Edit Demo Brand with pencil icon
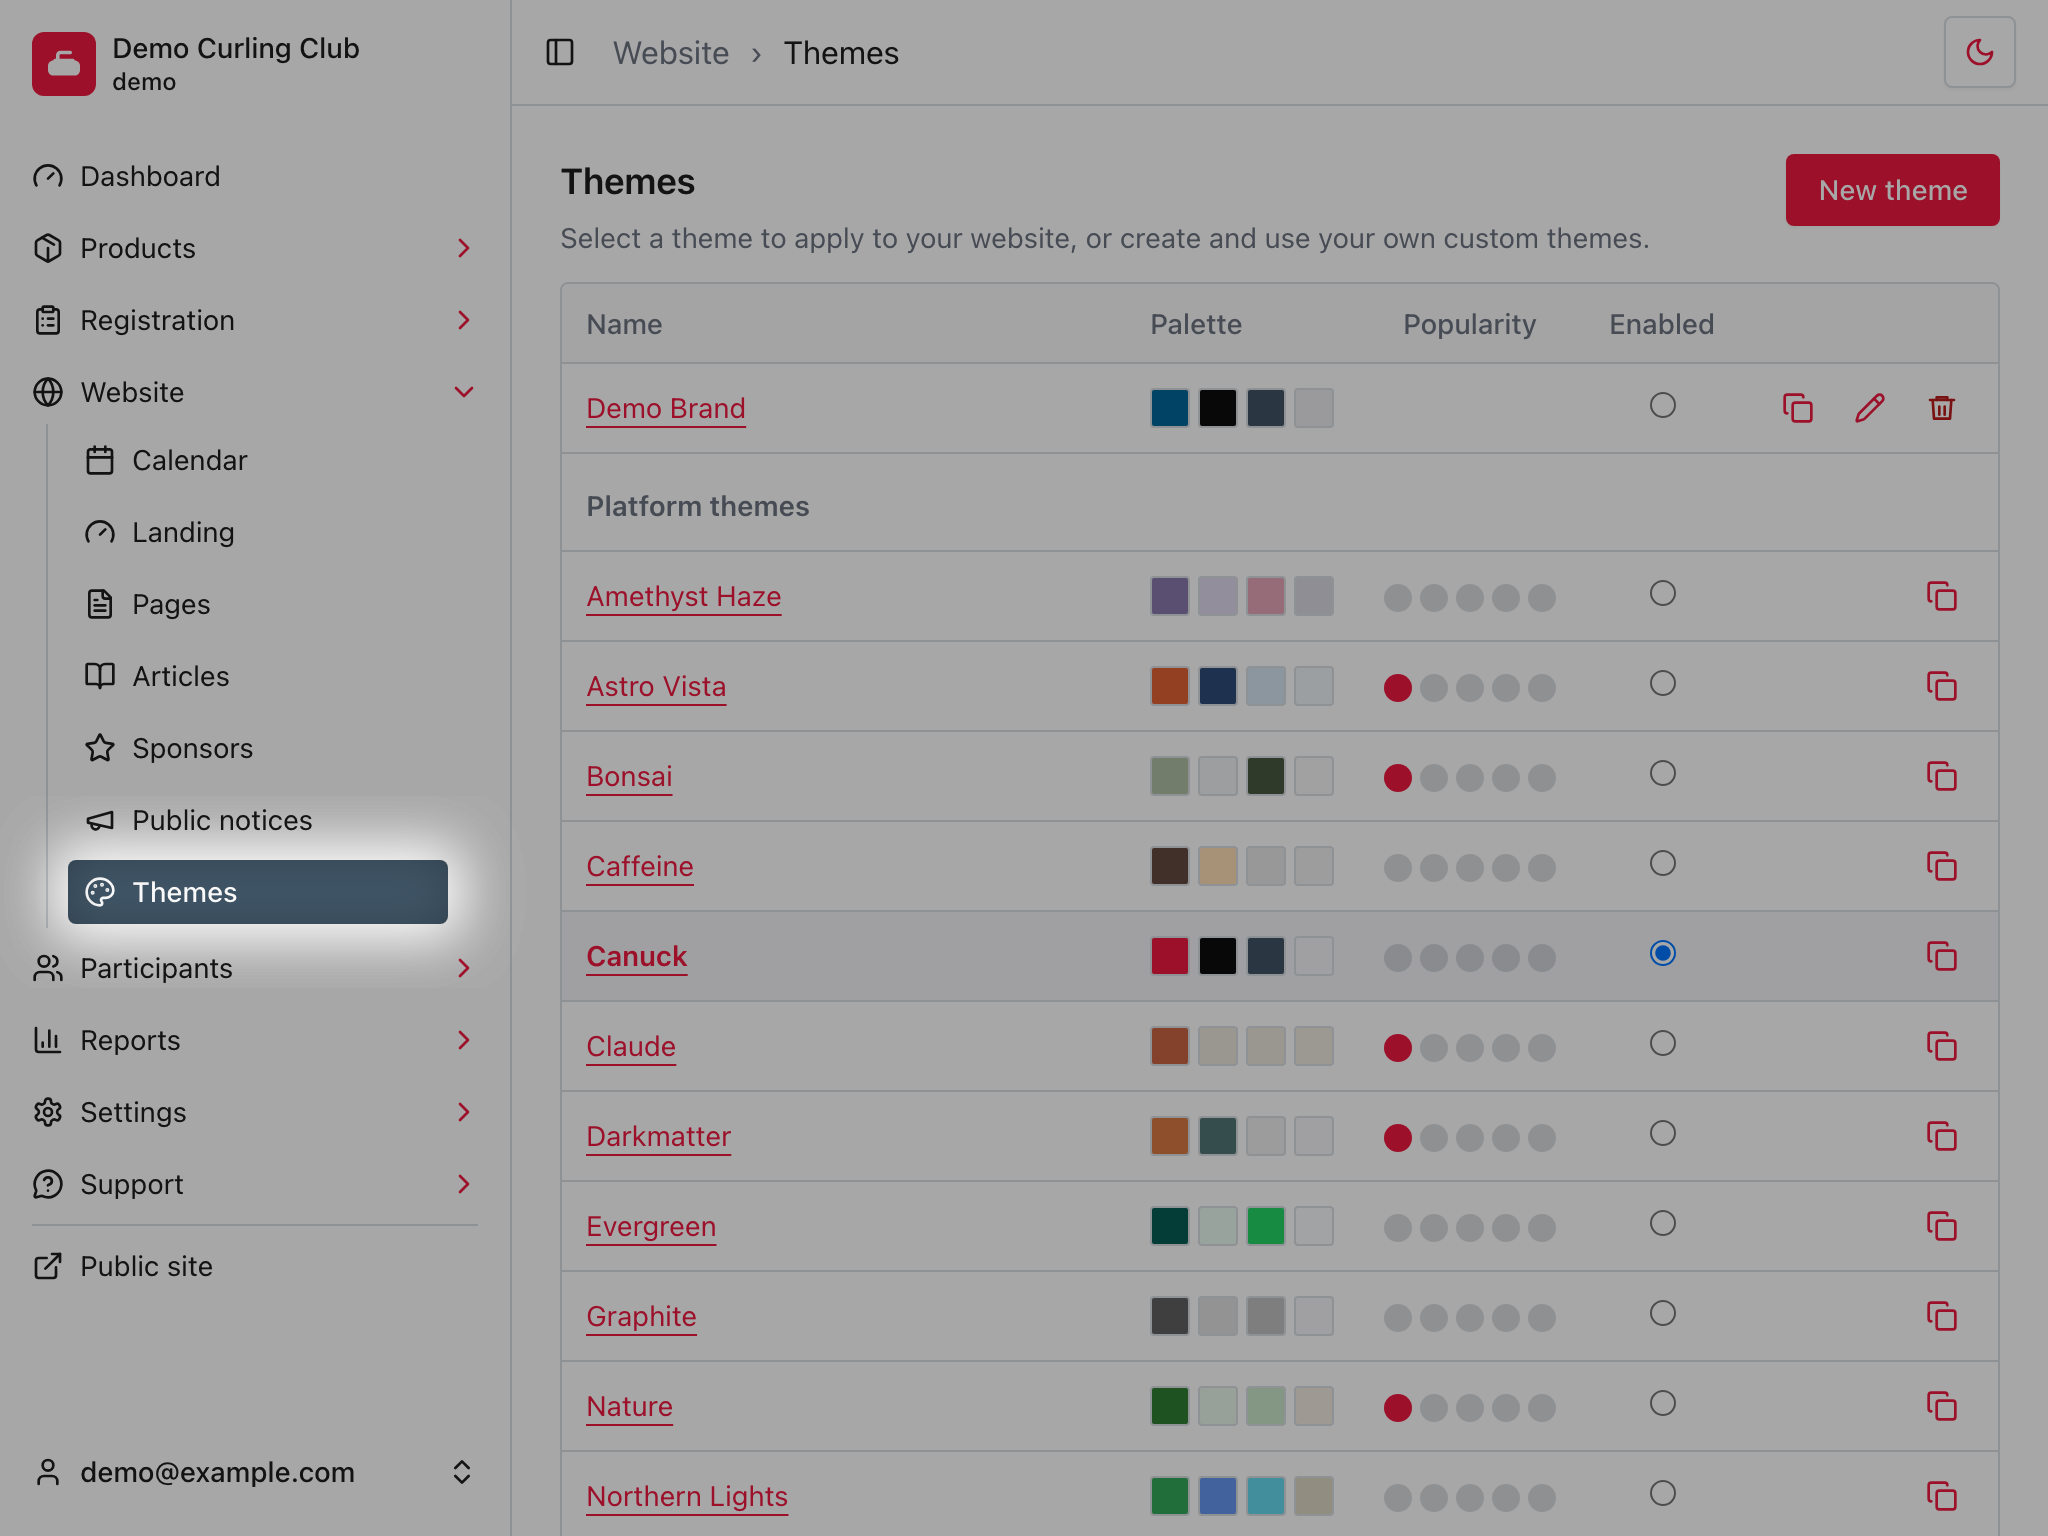This screenshot has height=1536, width=2048. [x=1869, y=408]
